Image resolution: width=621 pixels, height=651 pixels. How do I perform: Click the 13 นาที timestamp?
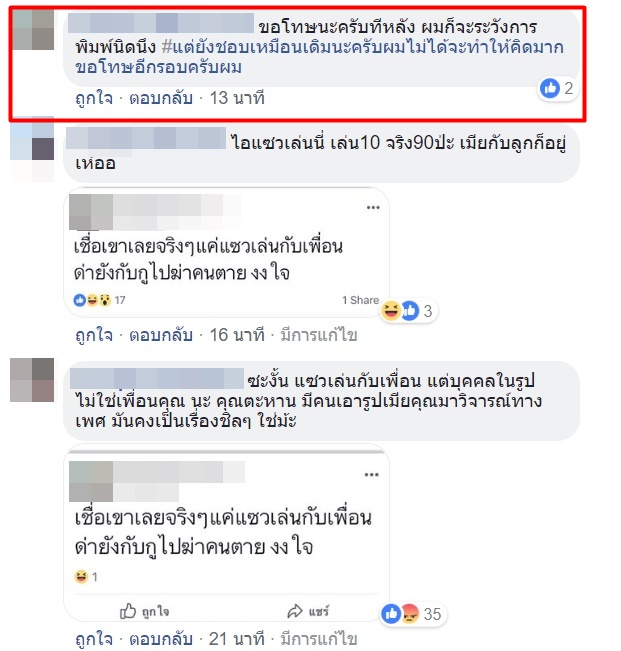point(237,98)
